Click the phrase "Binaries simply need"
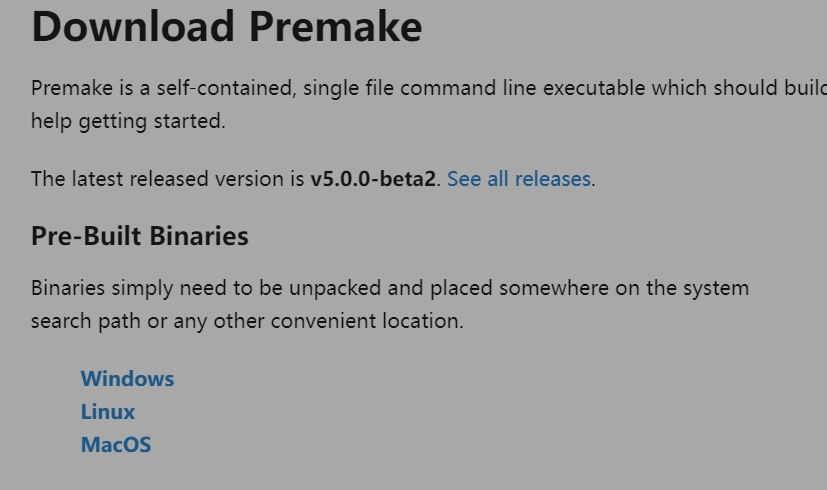This screenshot has width=827, height=490. pos(129,289)
